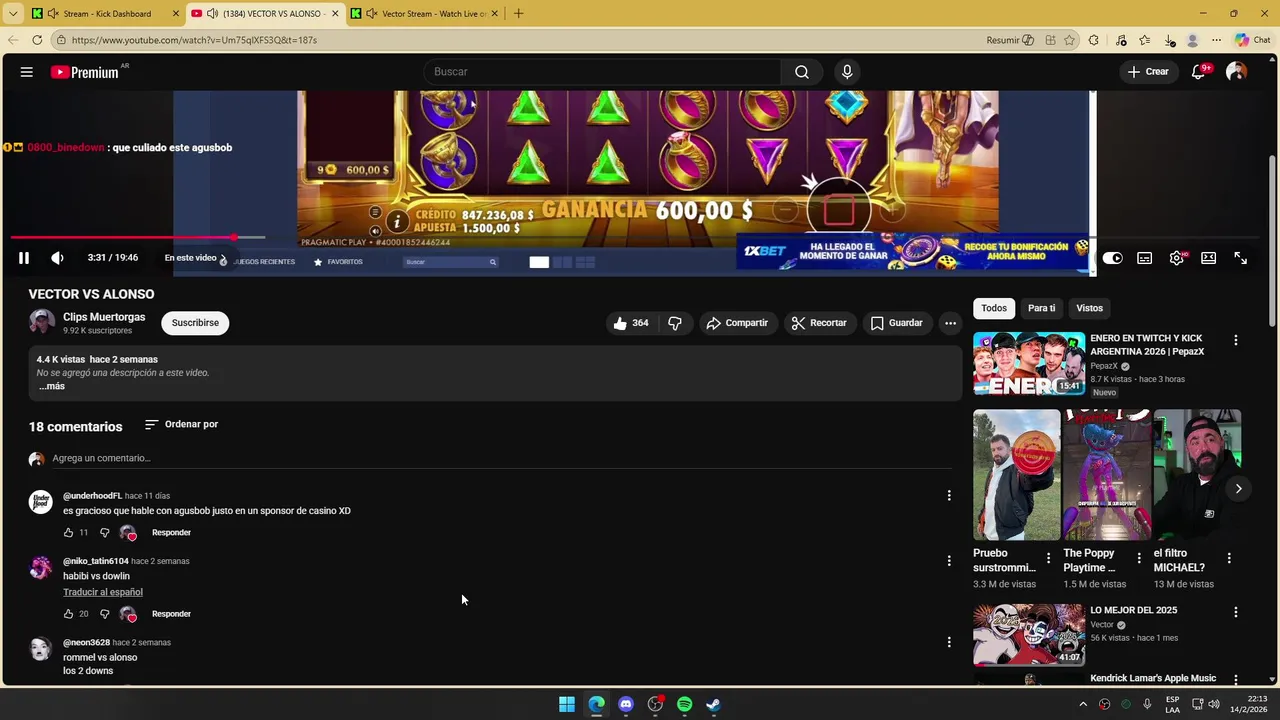This screenshot has width=1280, height=720.
Task: Open Steam from taskbar
Action: pyautogui.click(x=713, y=704)
